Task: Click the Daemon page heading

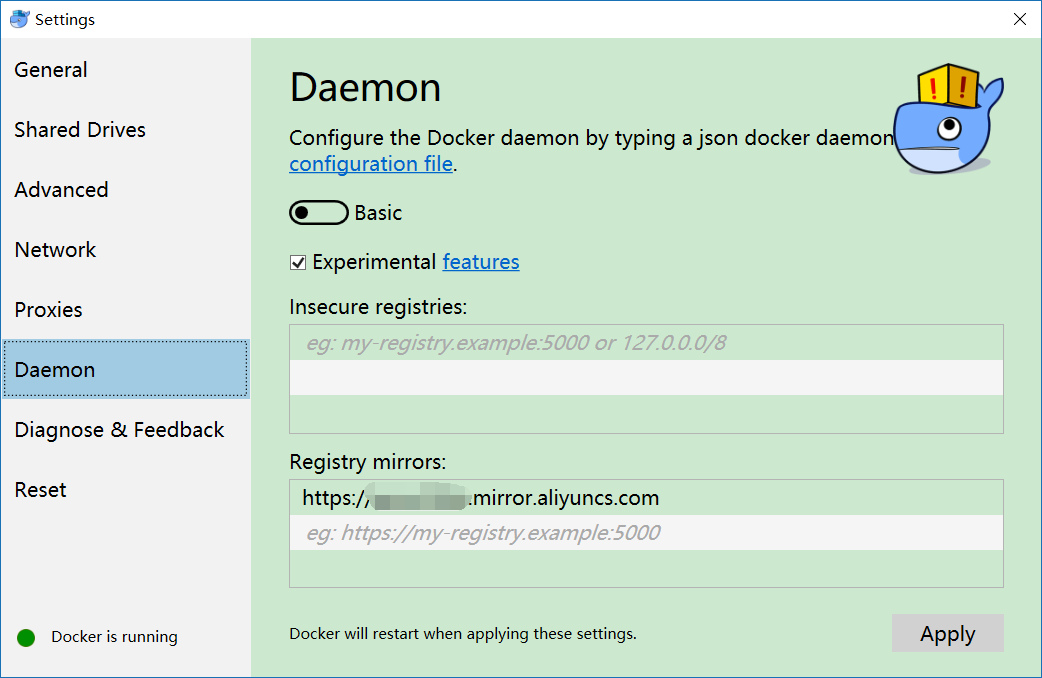Action: 365,88
